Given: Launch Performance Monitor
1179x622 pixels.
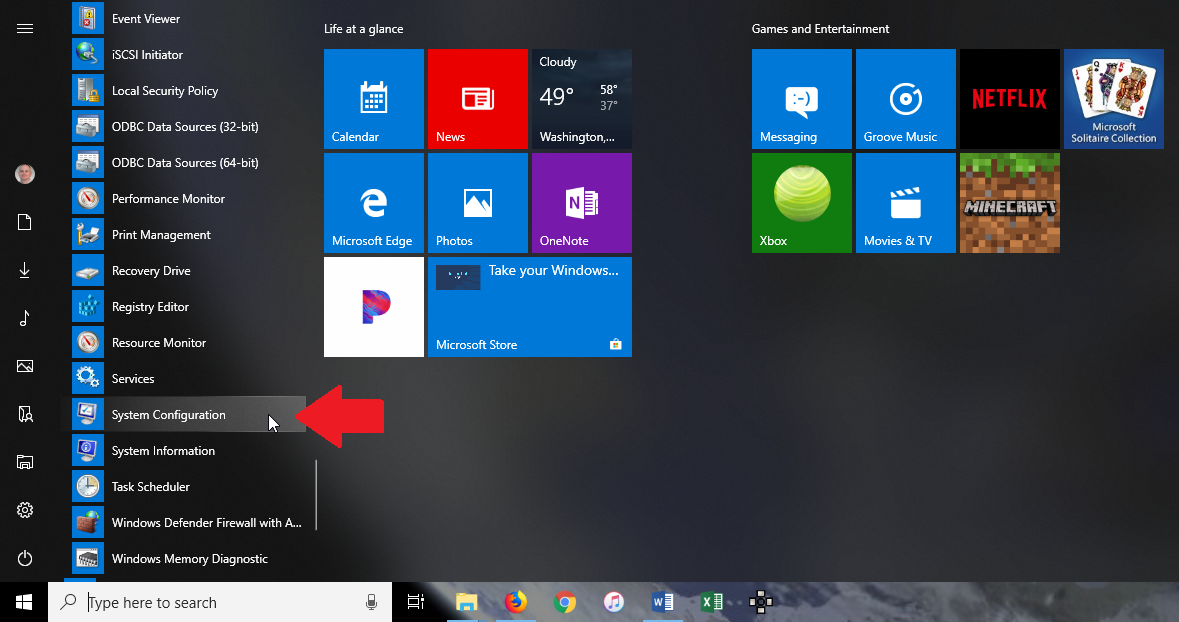Looking at the screenshot, I should pyautogui.click(x=188, y=199).
